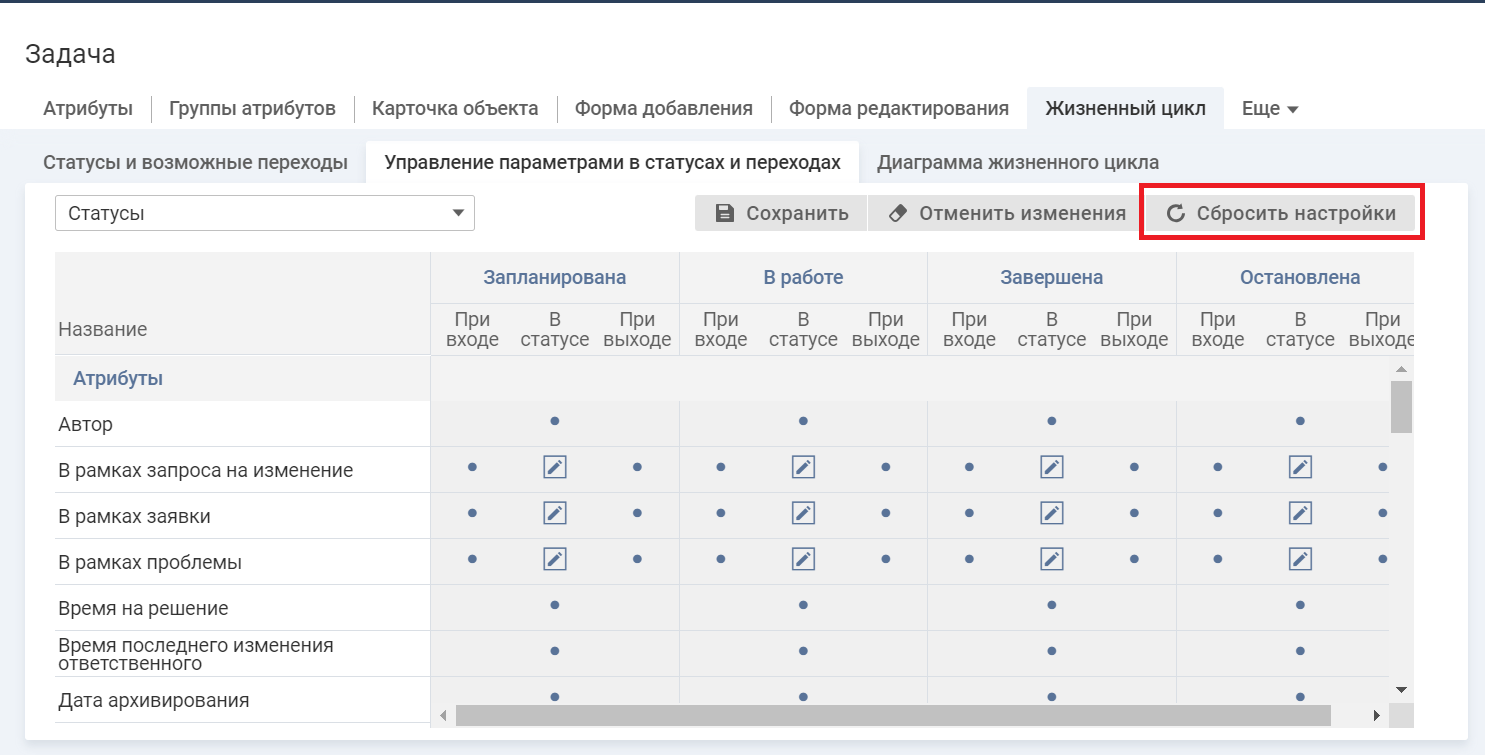Click edit icon for 'В рамках проблемы' under Запланирована
The width and height of the screenshot is (1485, 755).
(554, 559)
